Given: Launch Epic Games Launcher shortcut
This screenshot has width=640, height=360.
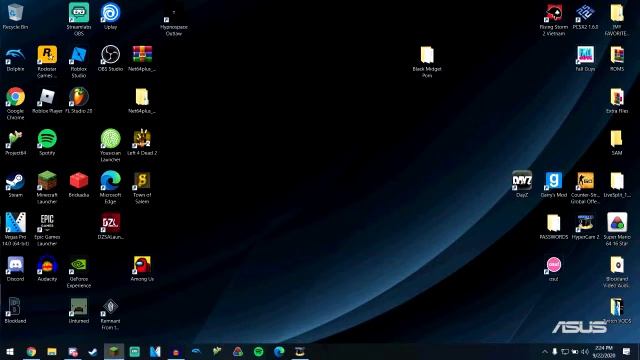Looking at the screenshot, I should click(47, 229).
